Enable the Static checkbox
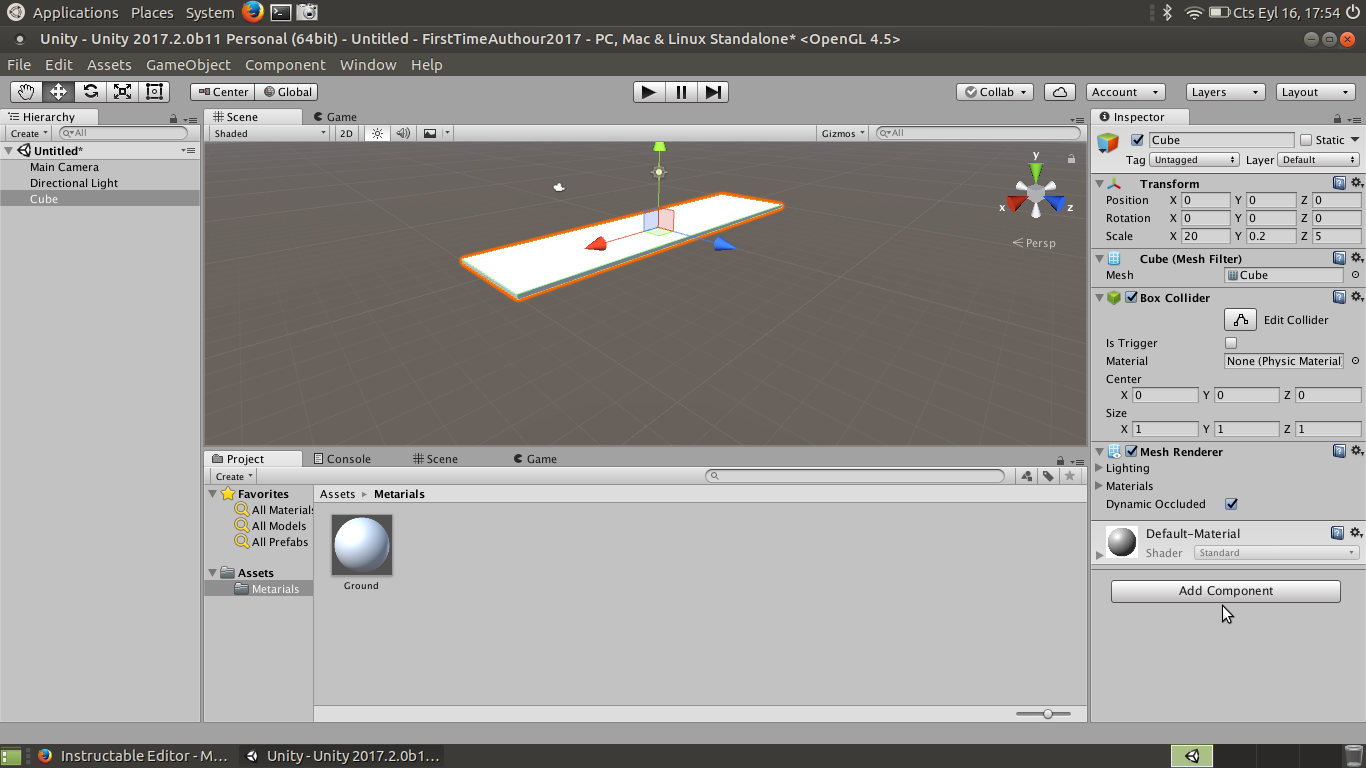The height and width of the screenshot is (768, 1366). [1305, 140]
